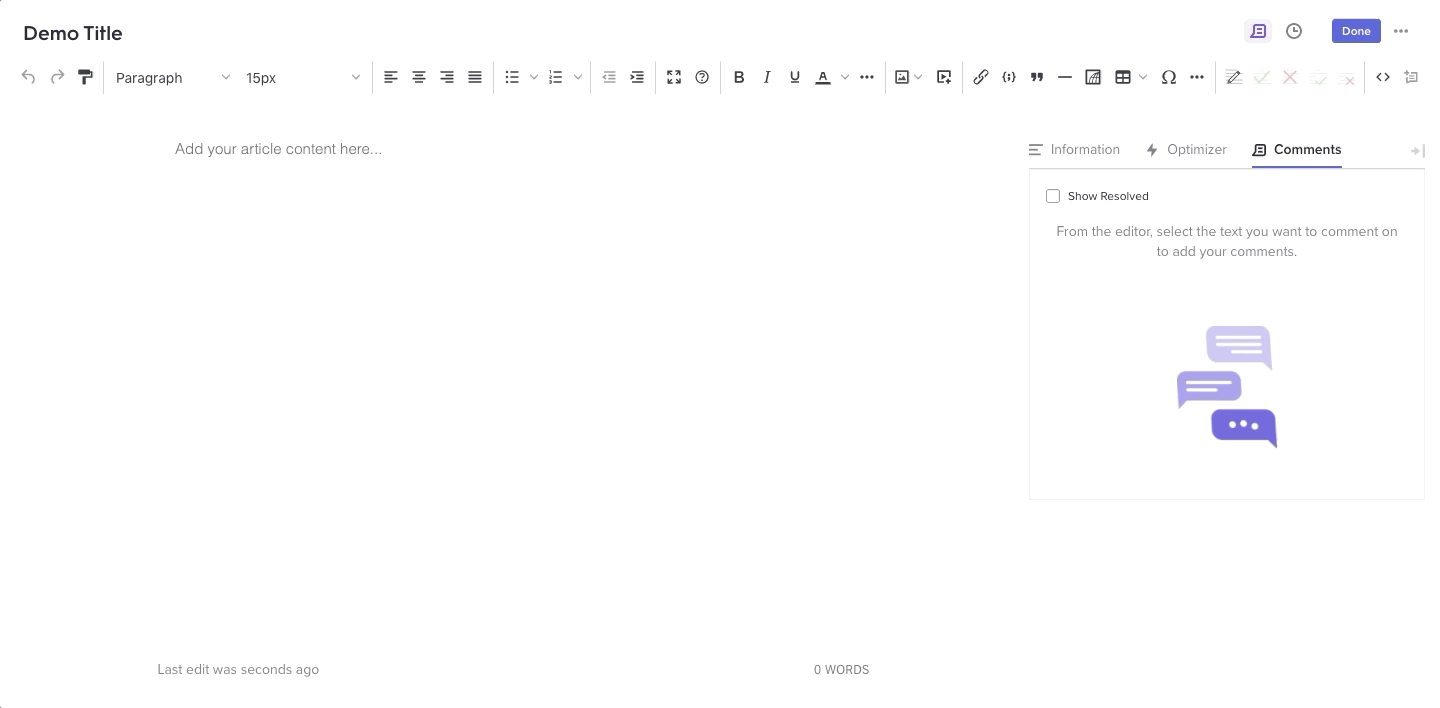
Task: Click the chart-like icon before table
Action: [x=1093, y=77]
